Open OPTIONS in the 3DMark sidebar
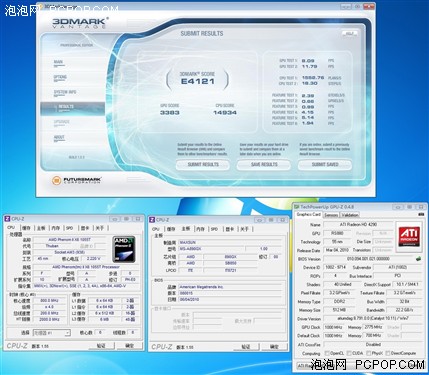 click(x=60, y=77)
